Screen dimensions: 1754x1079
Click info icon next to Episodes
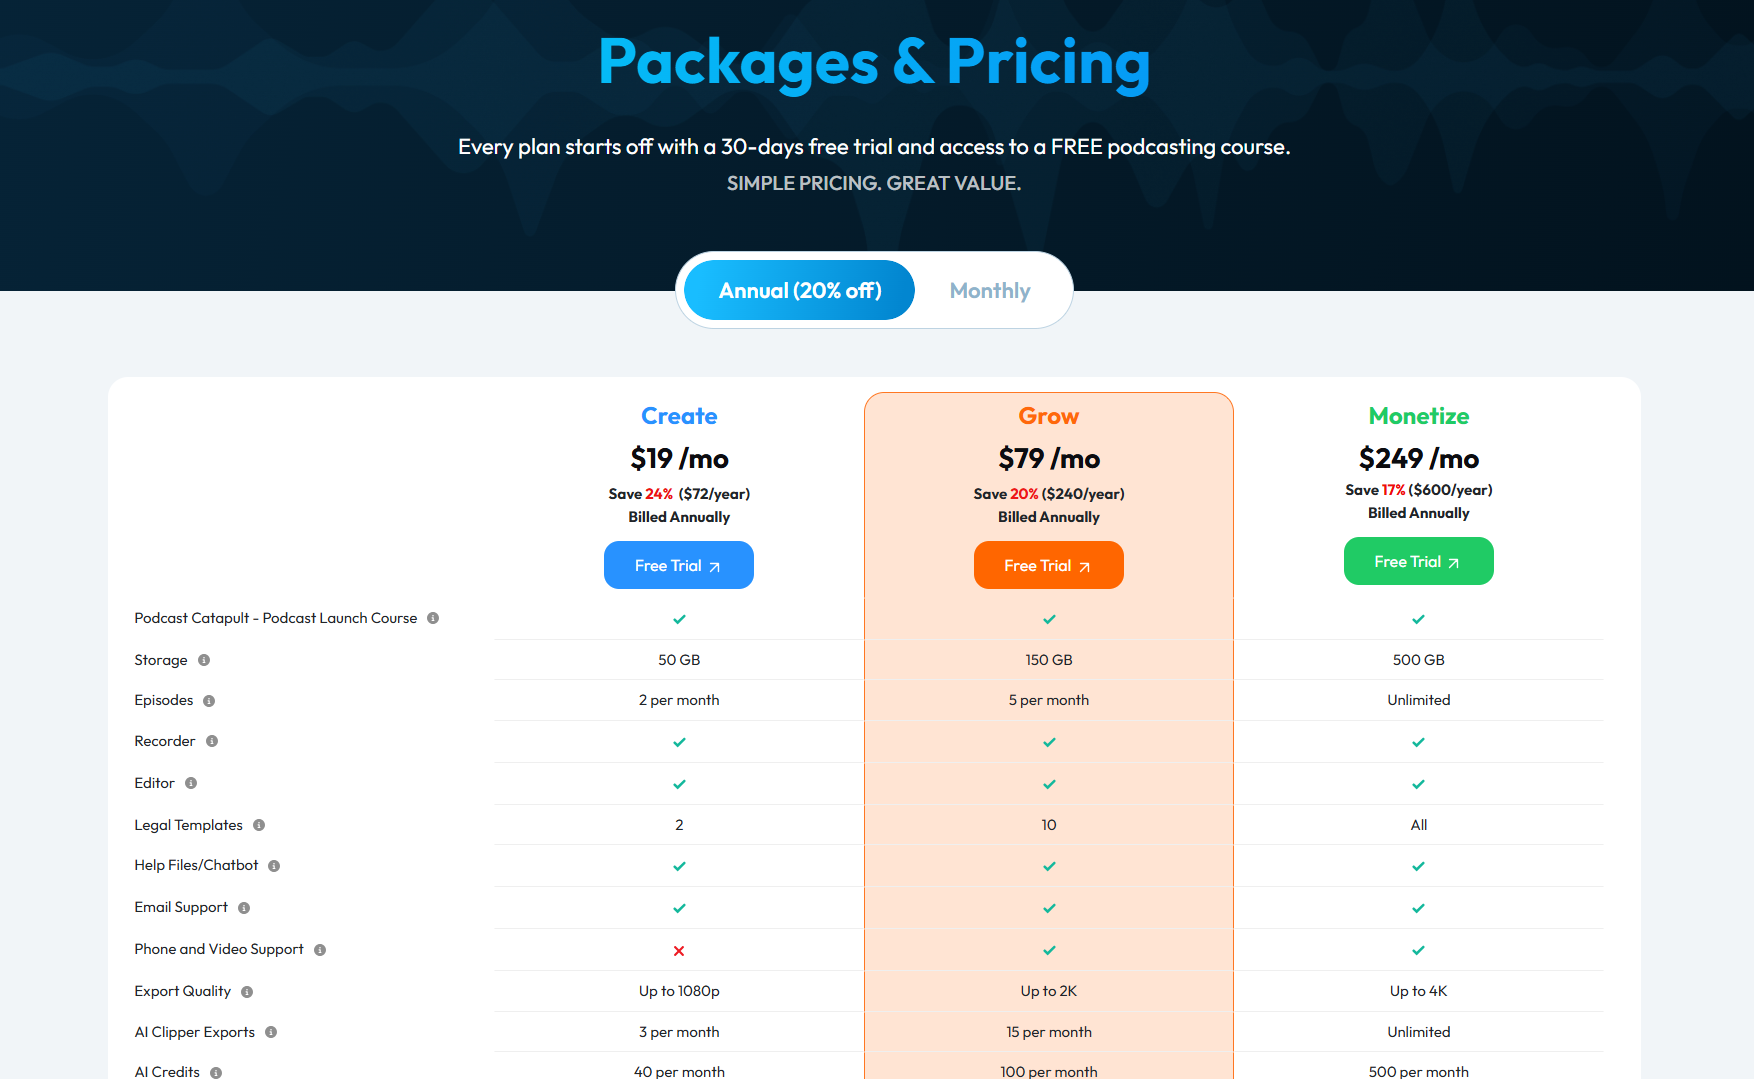pos(209,701)
